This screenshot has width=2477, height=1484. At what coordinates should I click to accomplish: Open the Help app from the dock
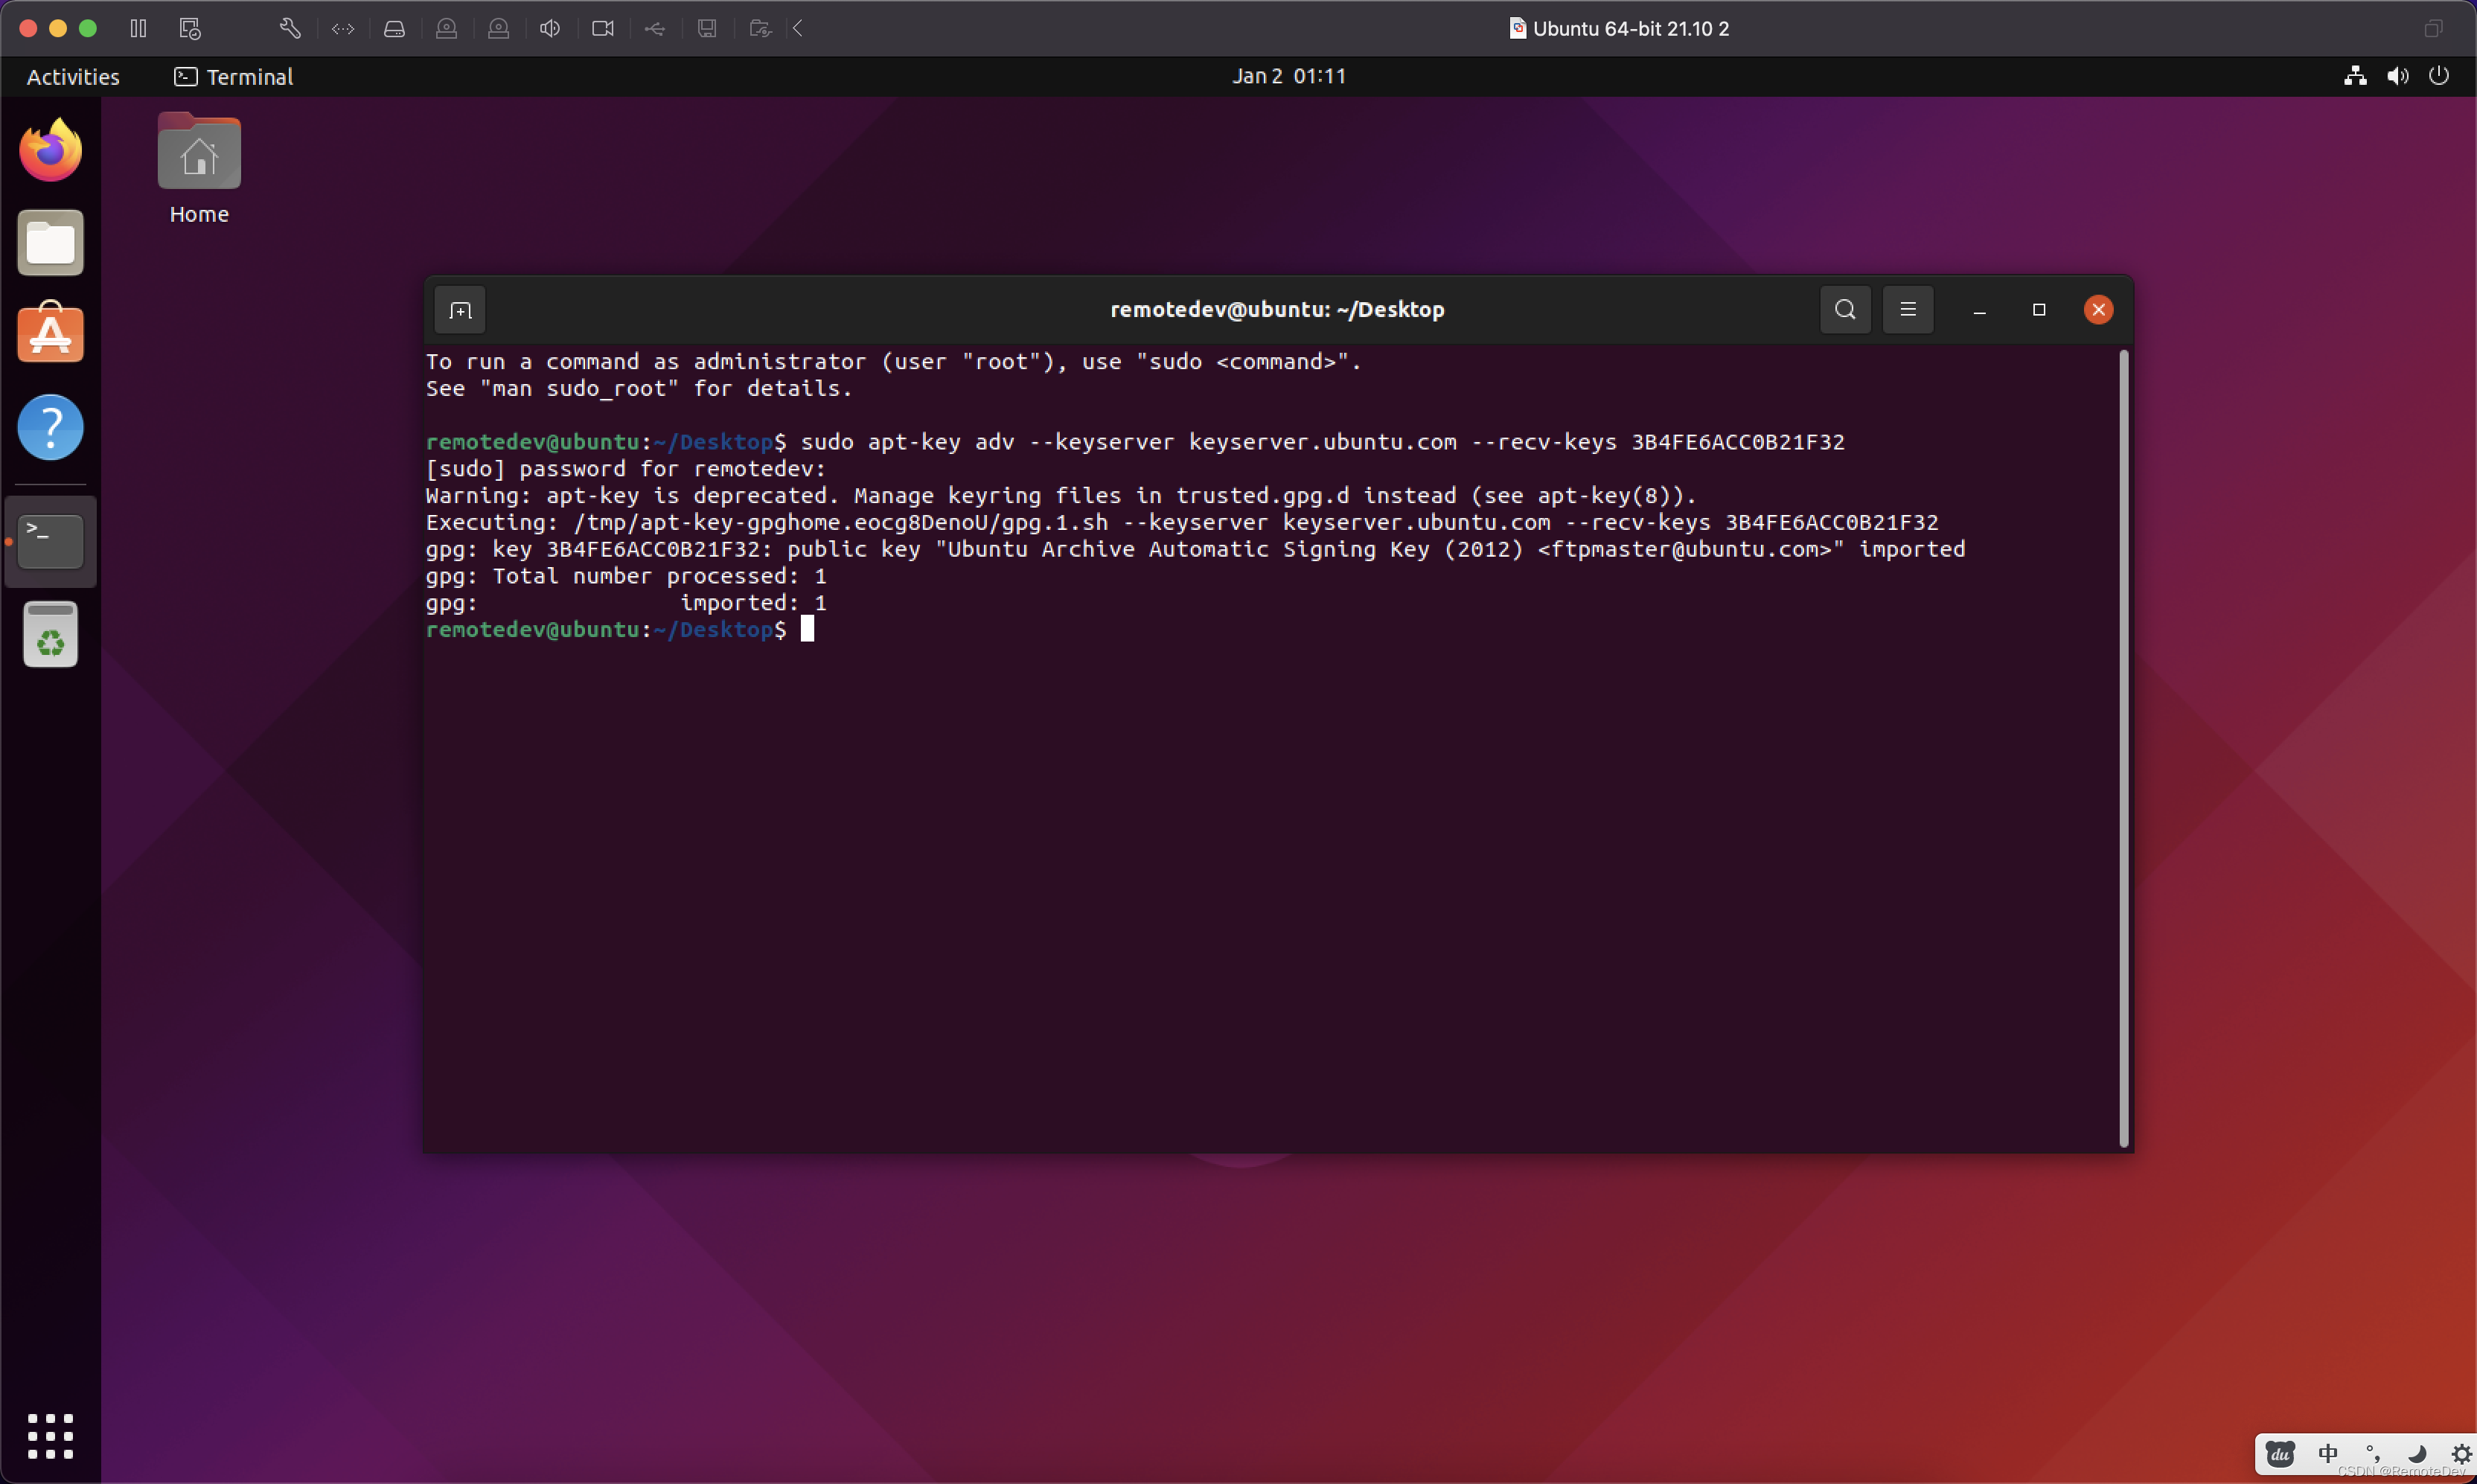(x=50, y=427)
